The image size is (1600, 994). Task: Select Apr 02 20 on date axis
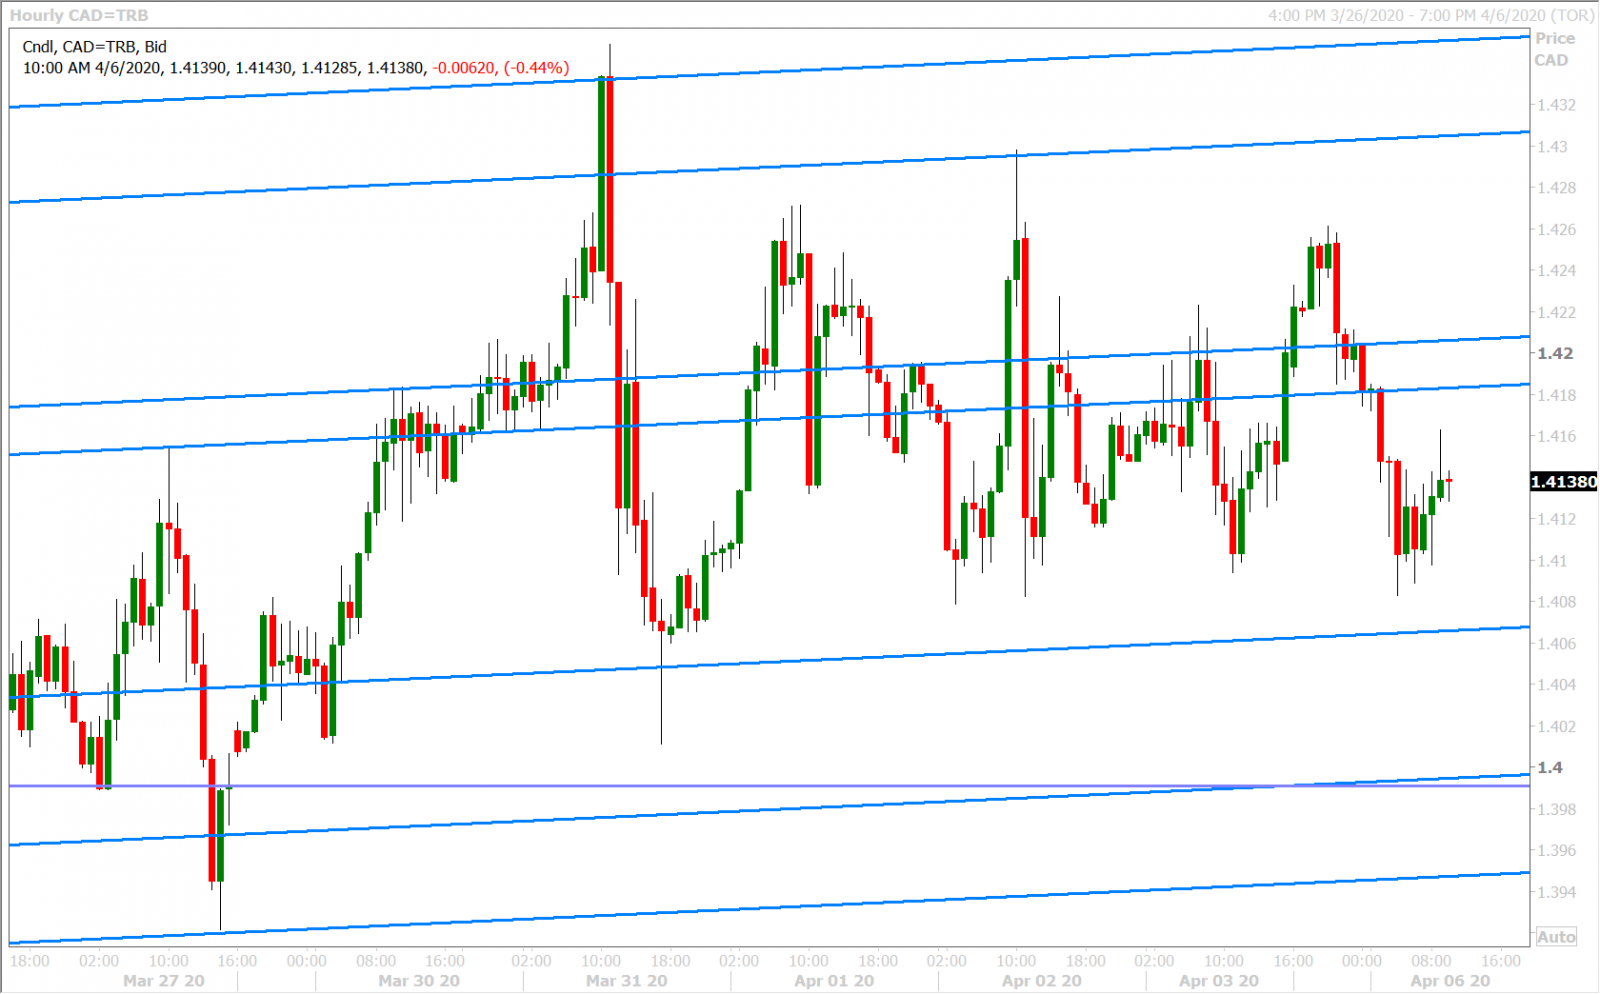[x=1042, y=981]
